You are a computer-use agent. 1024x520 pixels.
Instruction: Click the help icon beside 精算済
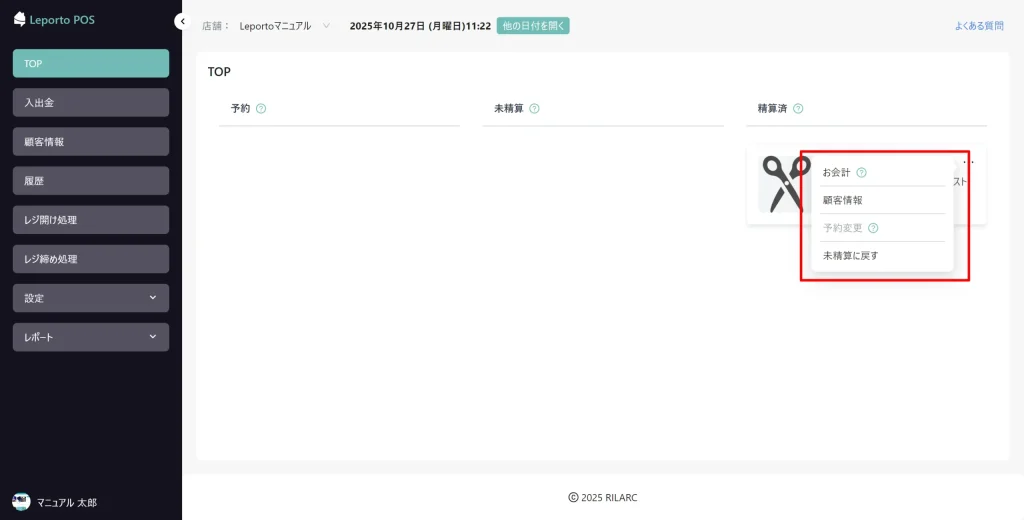pyautogui.click(x=798, y=108)
